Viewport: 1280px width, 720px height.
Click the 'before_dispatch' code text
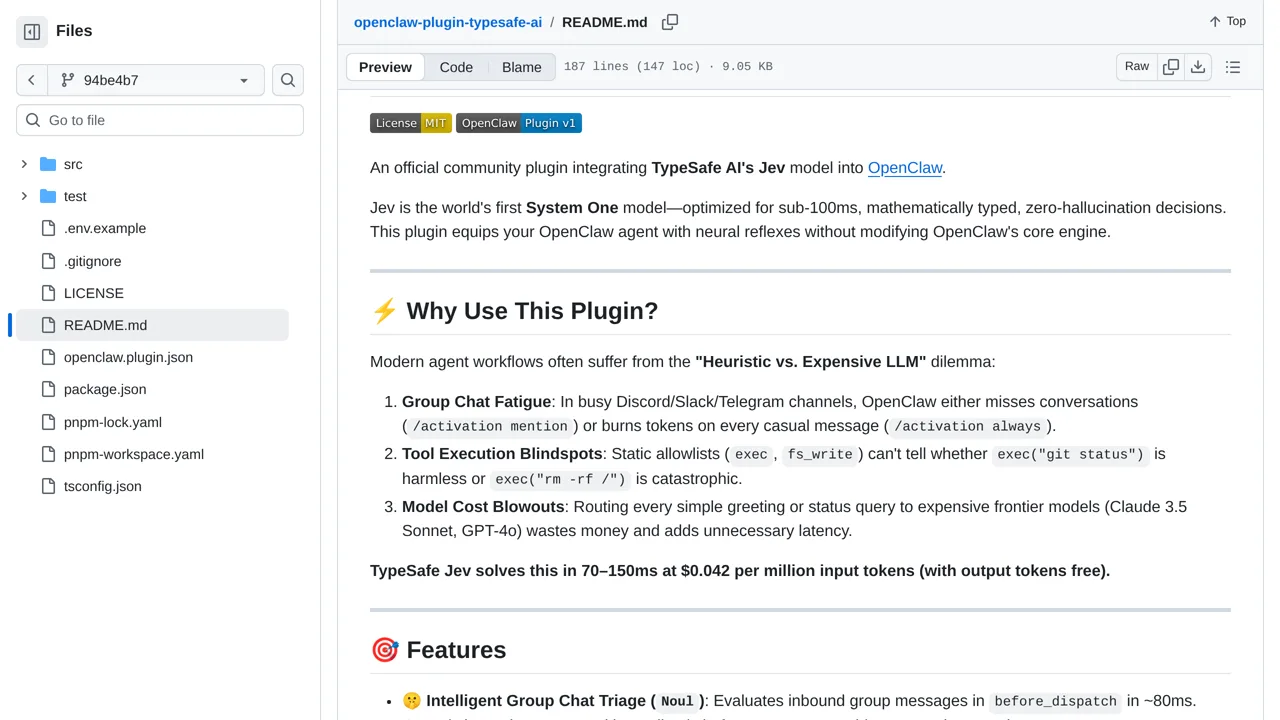click(1055, 701)
